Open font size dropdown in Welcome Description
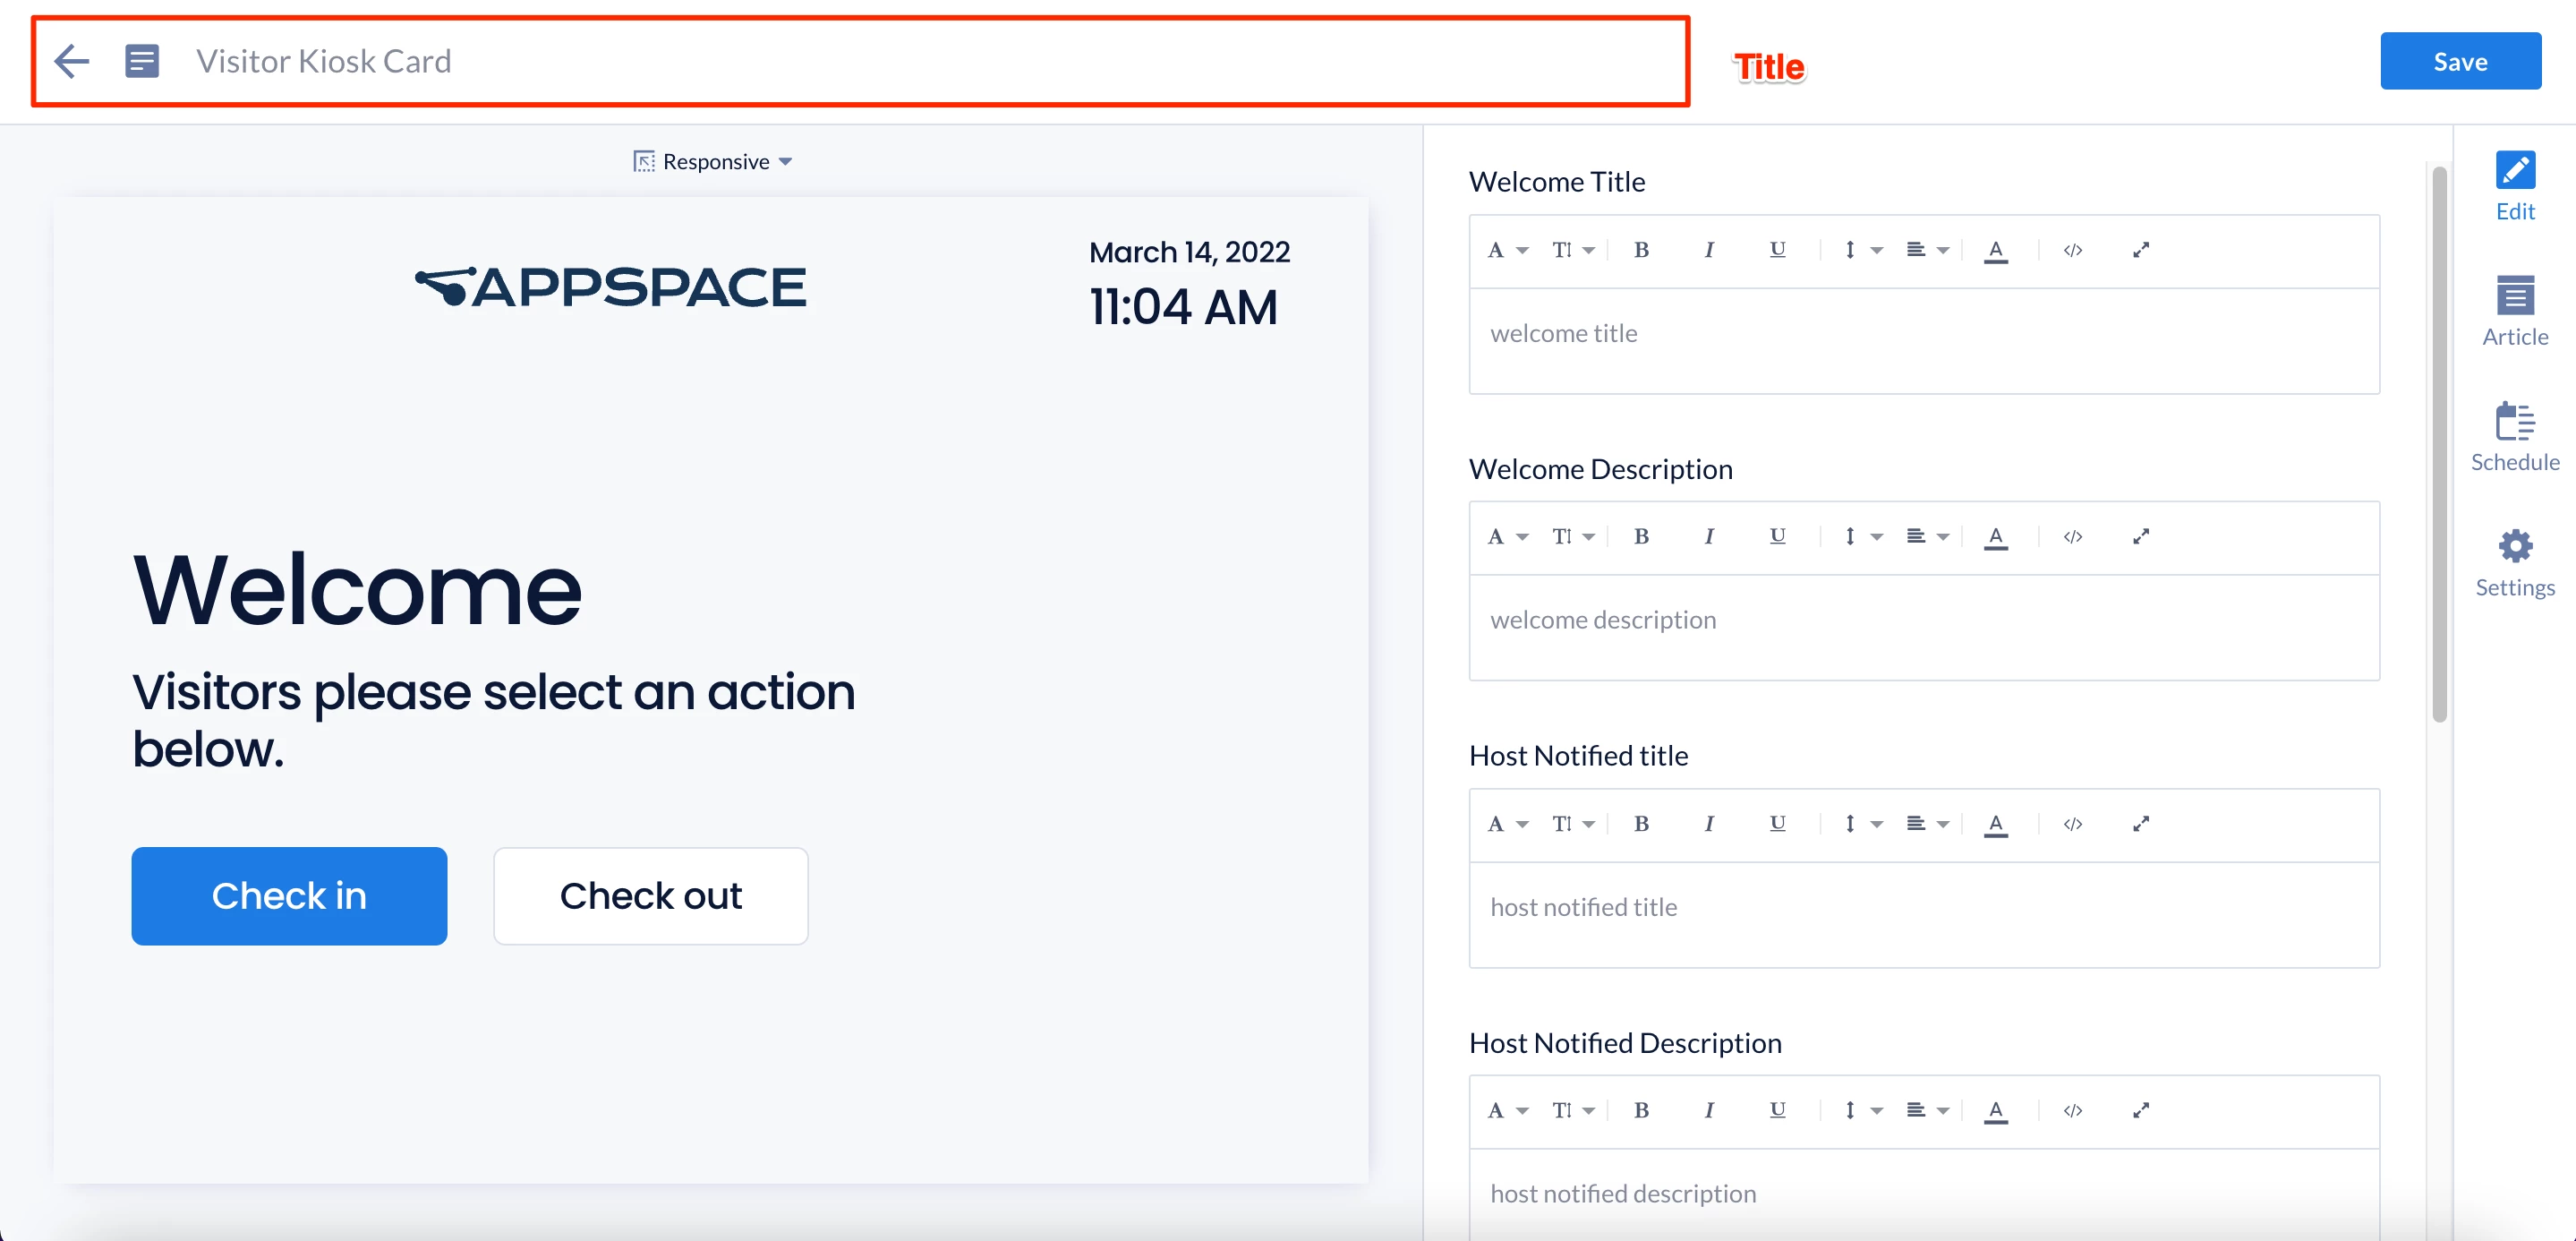The height and width of the screenshot is (1241, 2576). (x=1572, y=537)
